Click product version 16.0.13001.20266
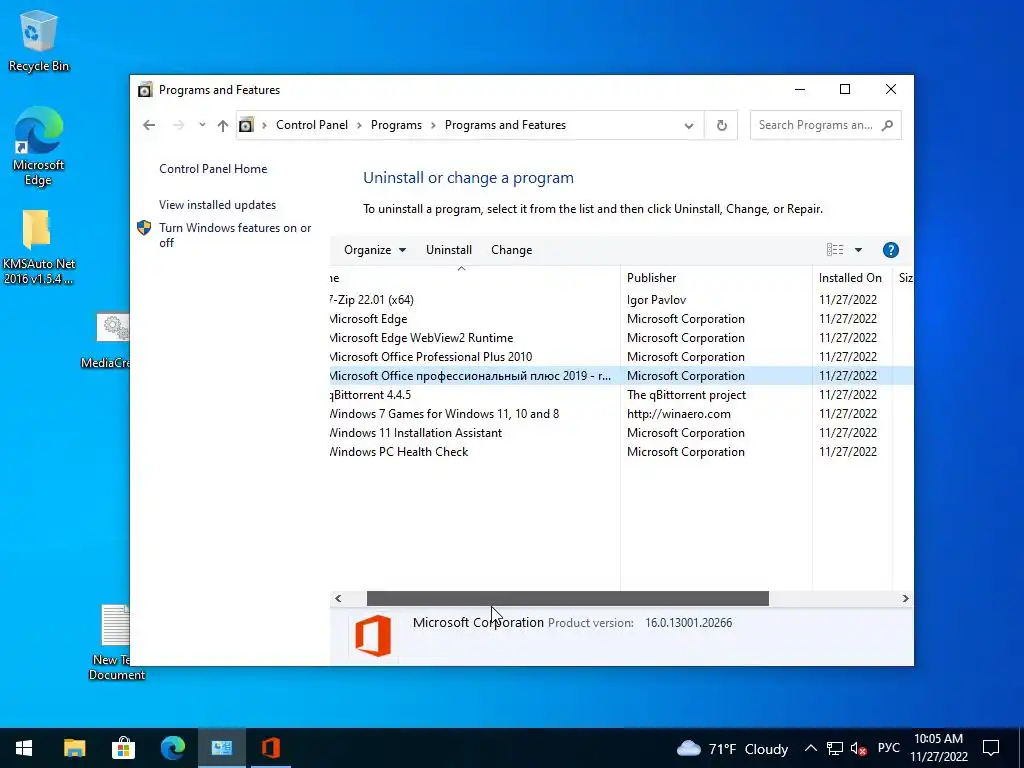The width and height of the screenshot is (1024, 768). click(x=688, y=622)
